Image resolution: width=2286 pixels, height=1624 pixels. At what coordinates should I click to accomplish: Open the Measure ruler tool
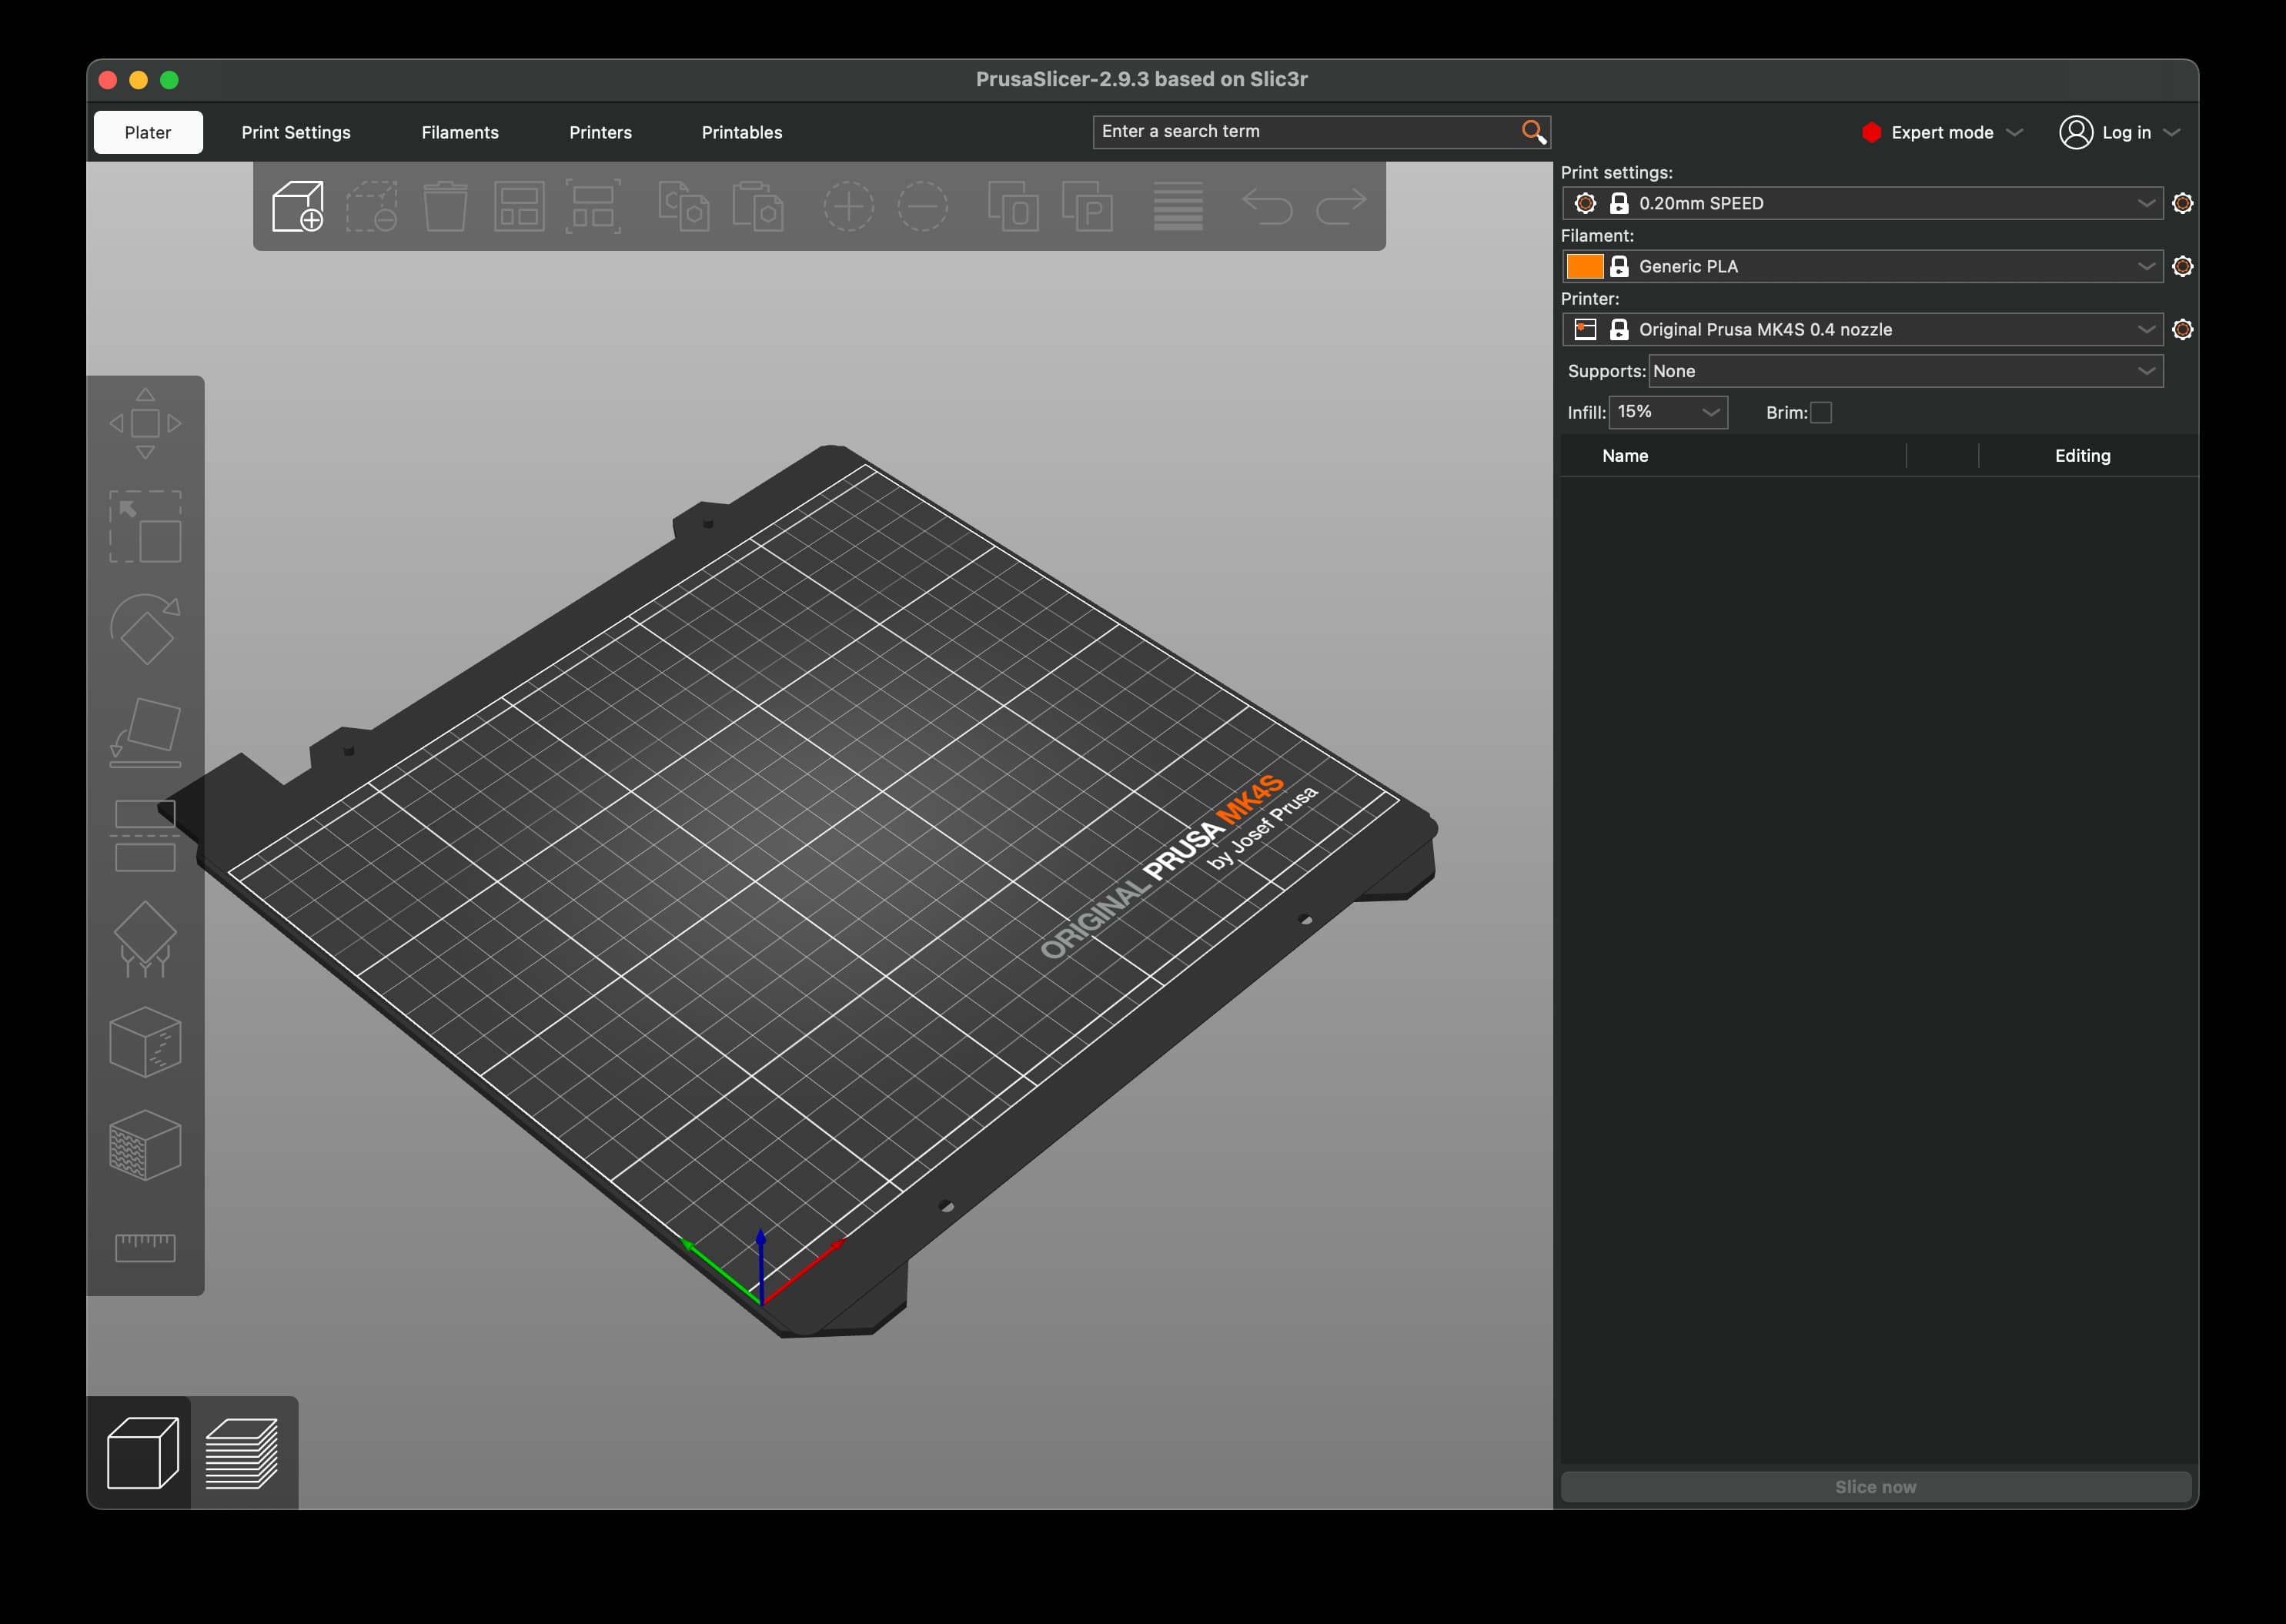click(x=145, y=1247)
